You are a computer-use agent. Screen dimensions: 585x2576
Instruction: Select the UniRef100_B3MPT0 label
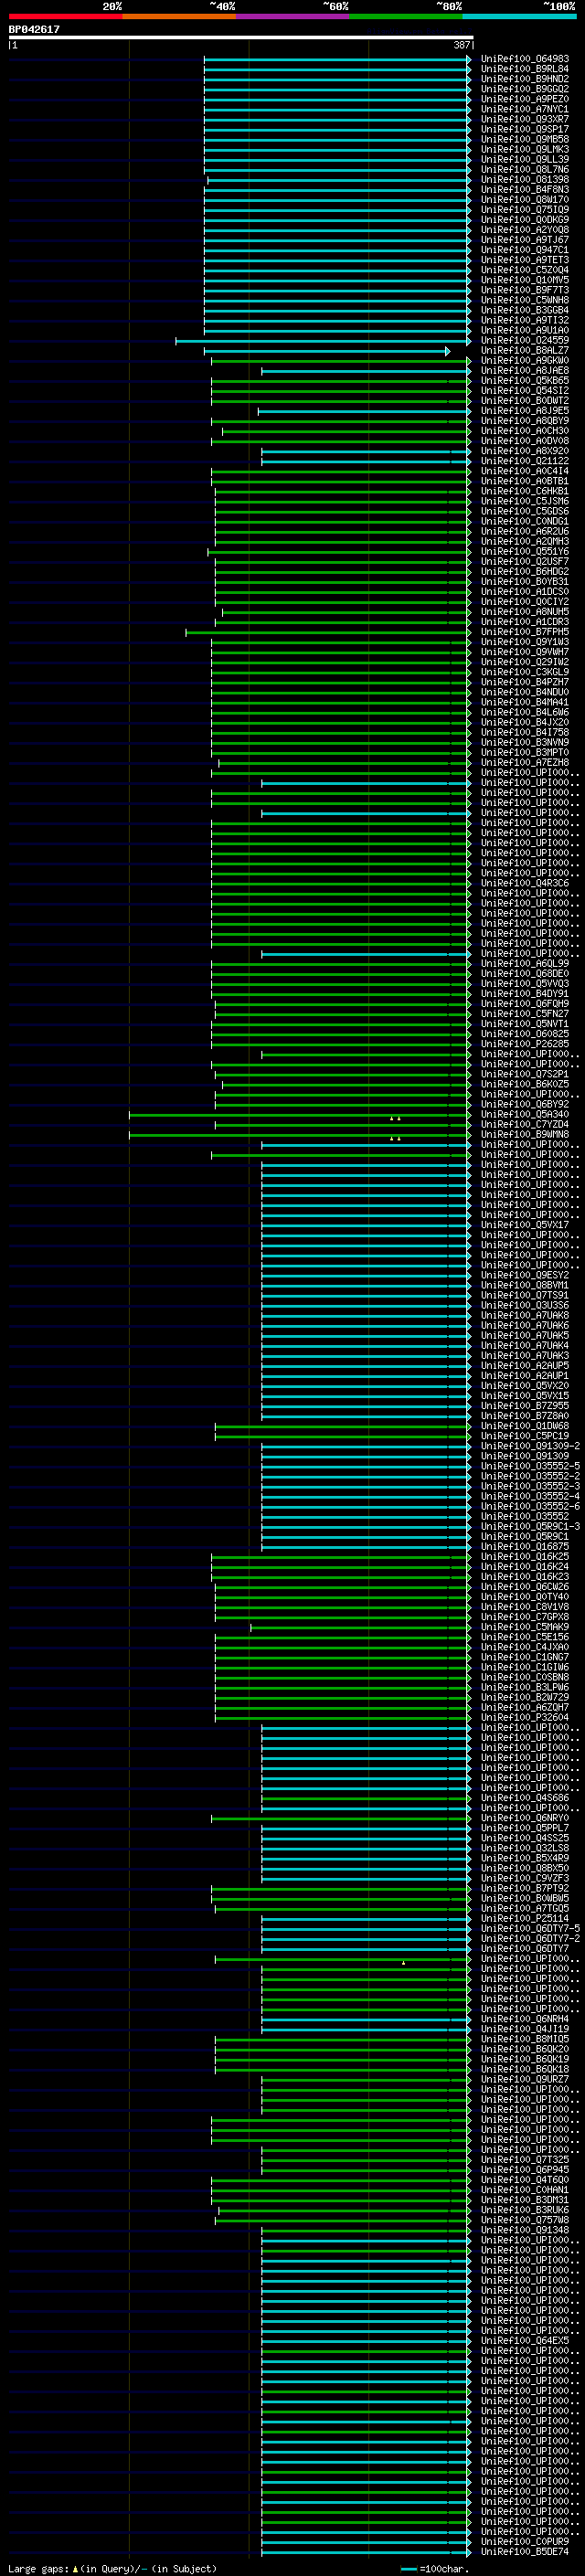524,753
